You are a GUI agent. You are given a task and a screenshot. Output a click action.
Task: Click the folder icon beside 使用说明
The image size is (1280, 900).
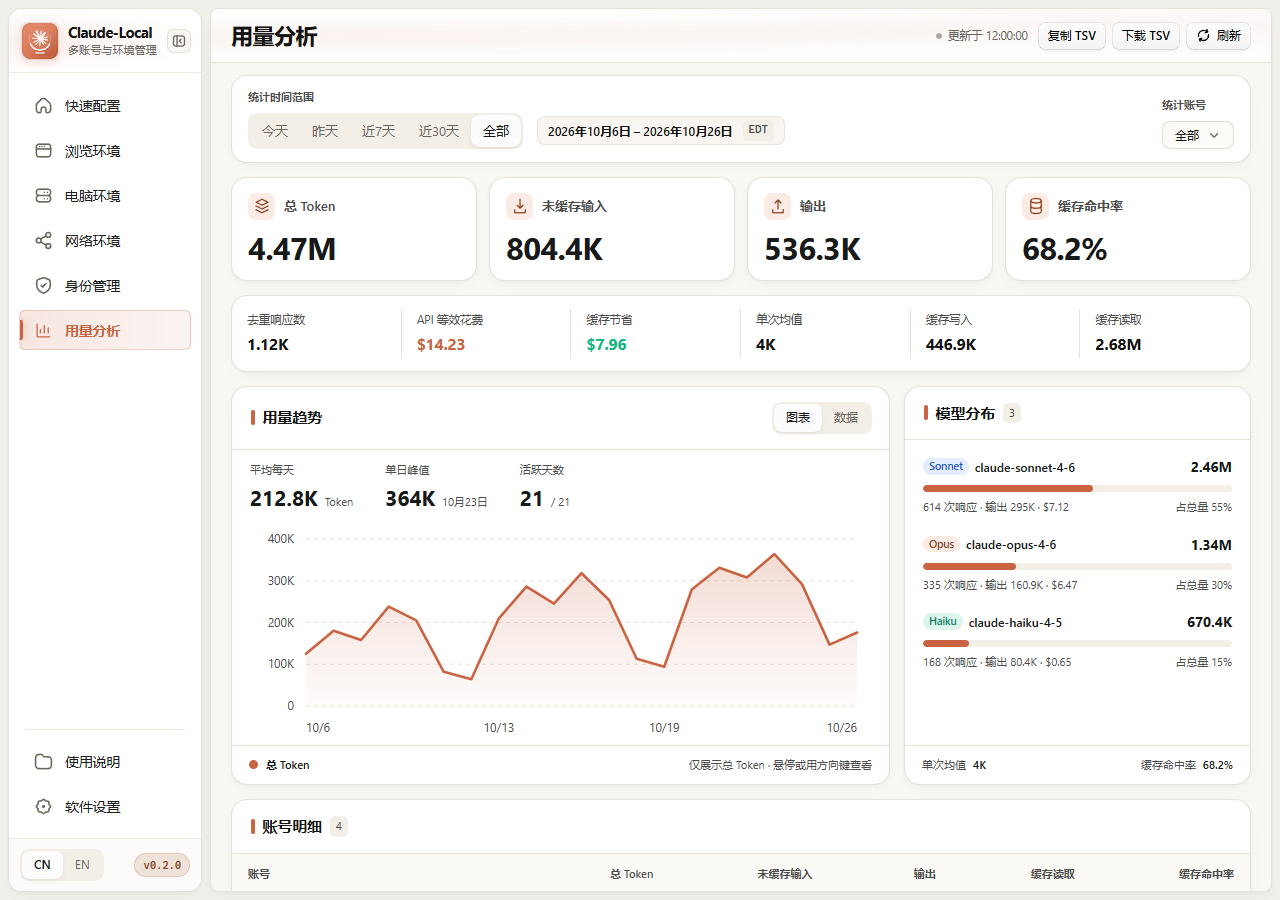(x=43, y=762)
